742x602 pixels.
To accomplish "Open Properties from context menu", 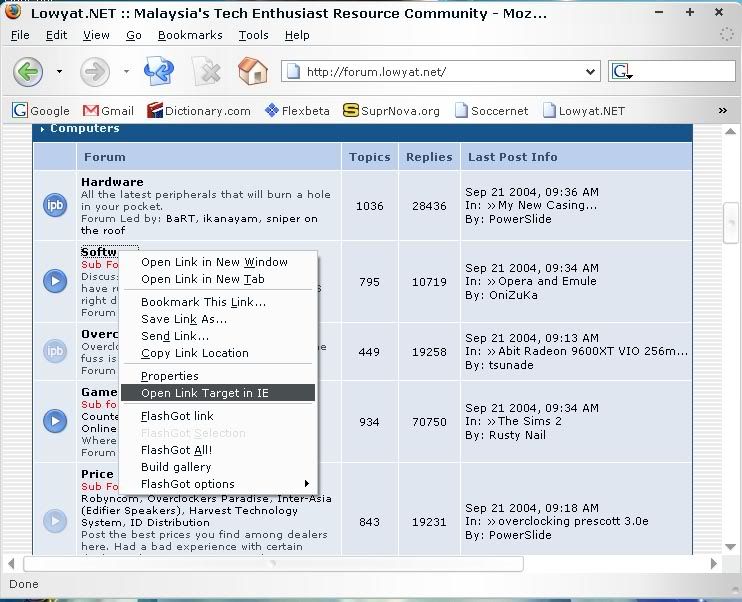I will (x=218, y=376).
